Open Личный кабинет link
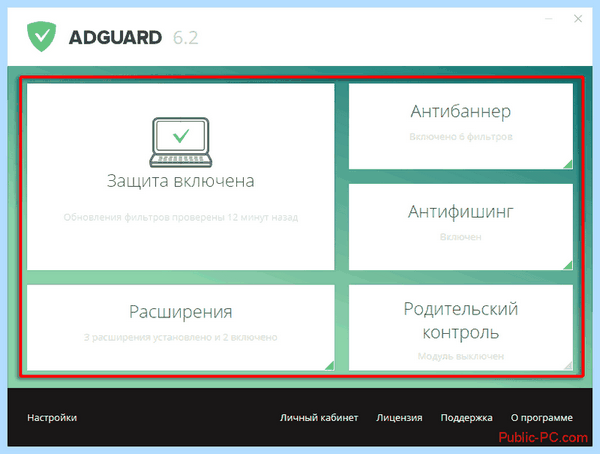This screenshot has width=600, height=454. (x=319, y=418)
